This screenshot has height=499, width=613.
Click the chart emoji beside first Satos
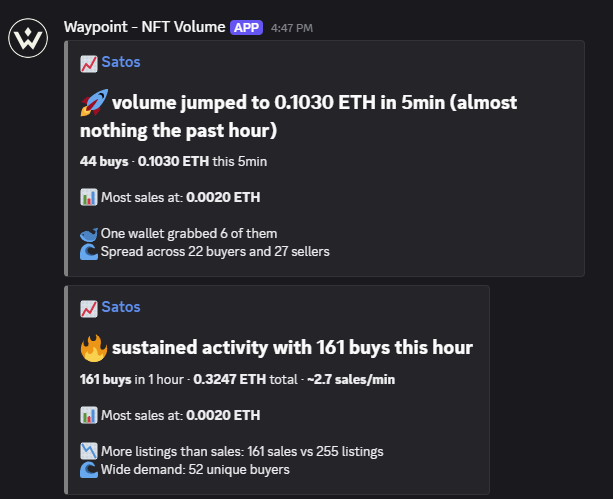click(x=89, y=64)
